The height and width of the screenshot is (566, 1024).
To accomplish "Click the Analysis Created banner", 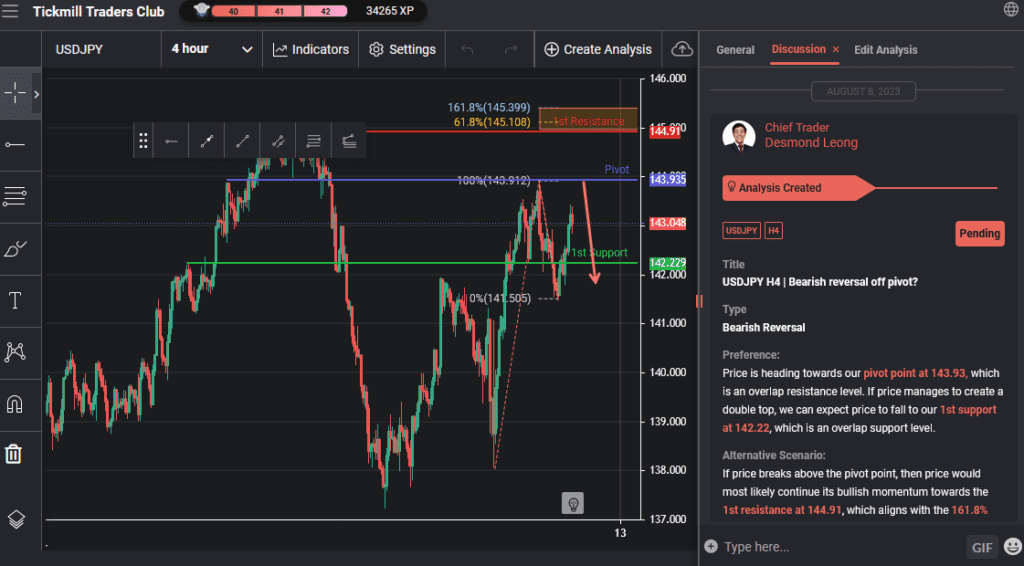I will pos(798,188).
